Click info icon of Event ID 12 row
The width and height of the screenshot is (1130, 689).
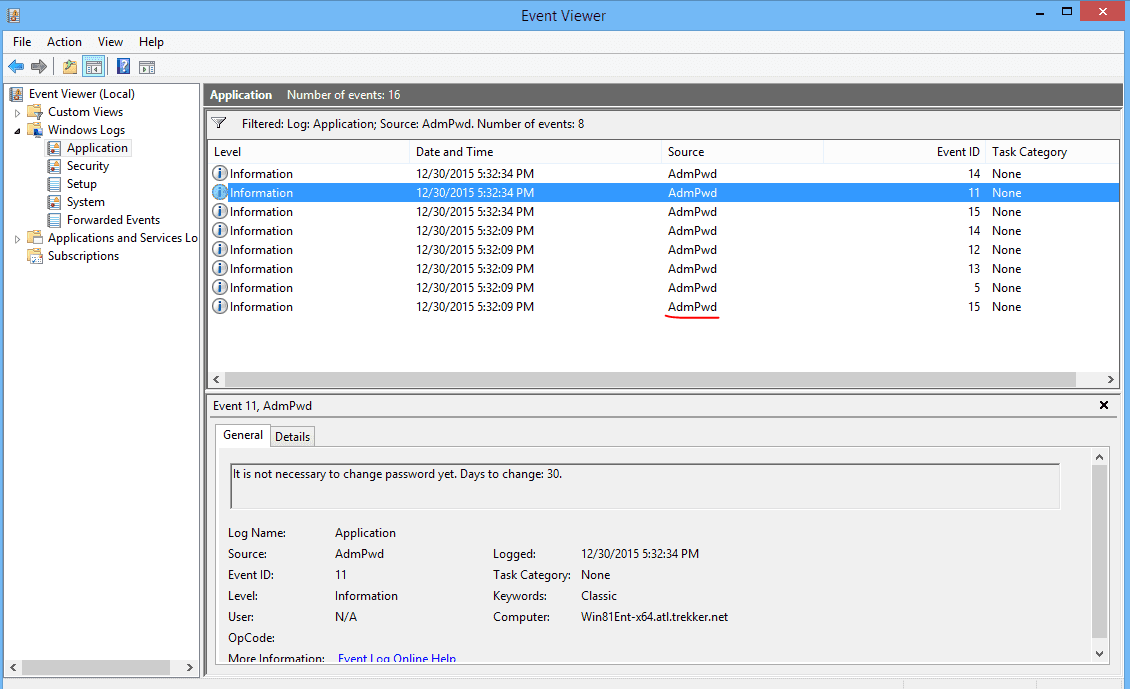click(220, 249)
